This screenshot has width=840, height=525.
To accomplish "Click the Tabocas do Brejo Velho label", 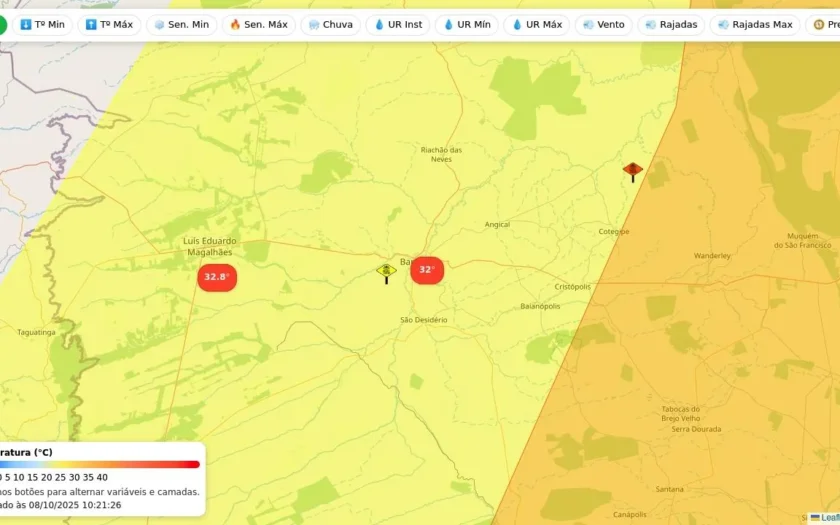I will click(680, 414).
